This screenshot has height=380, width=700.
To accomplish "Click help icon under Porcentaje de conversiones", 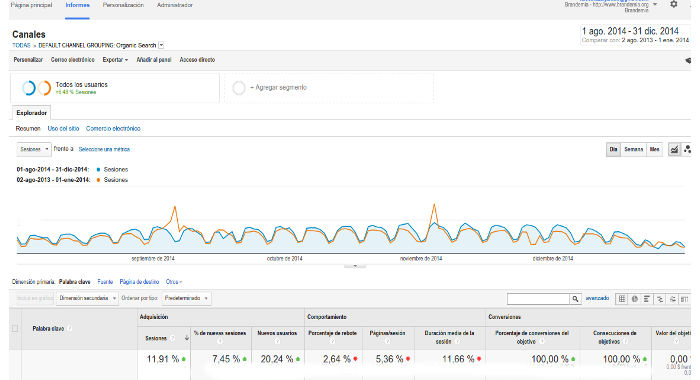I will click(542, 342).
